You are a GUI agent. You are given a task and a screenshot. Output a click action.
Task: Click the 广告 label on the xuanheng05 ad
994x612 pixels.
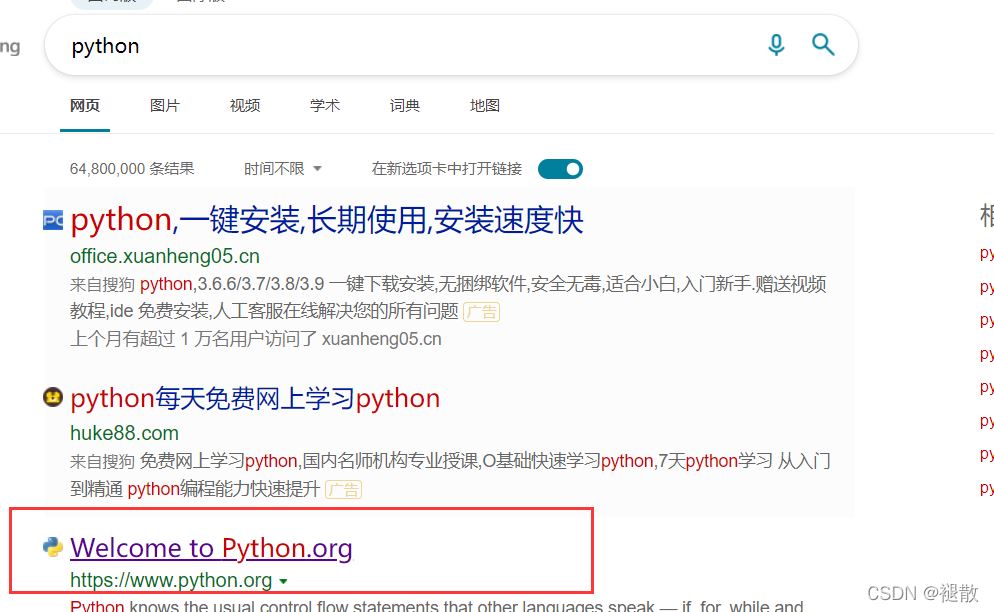(482, 311)
